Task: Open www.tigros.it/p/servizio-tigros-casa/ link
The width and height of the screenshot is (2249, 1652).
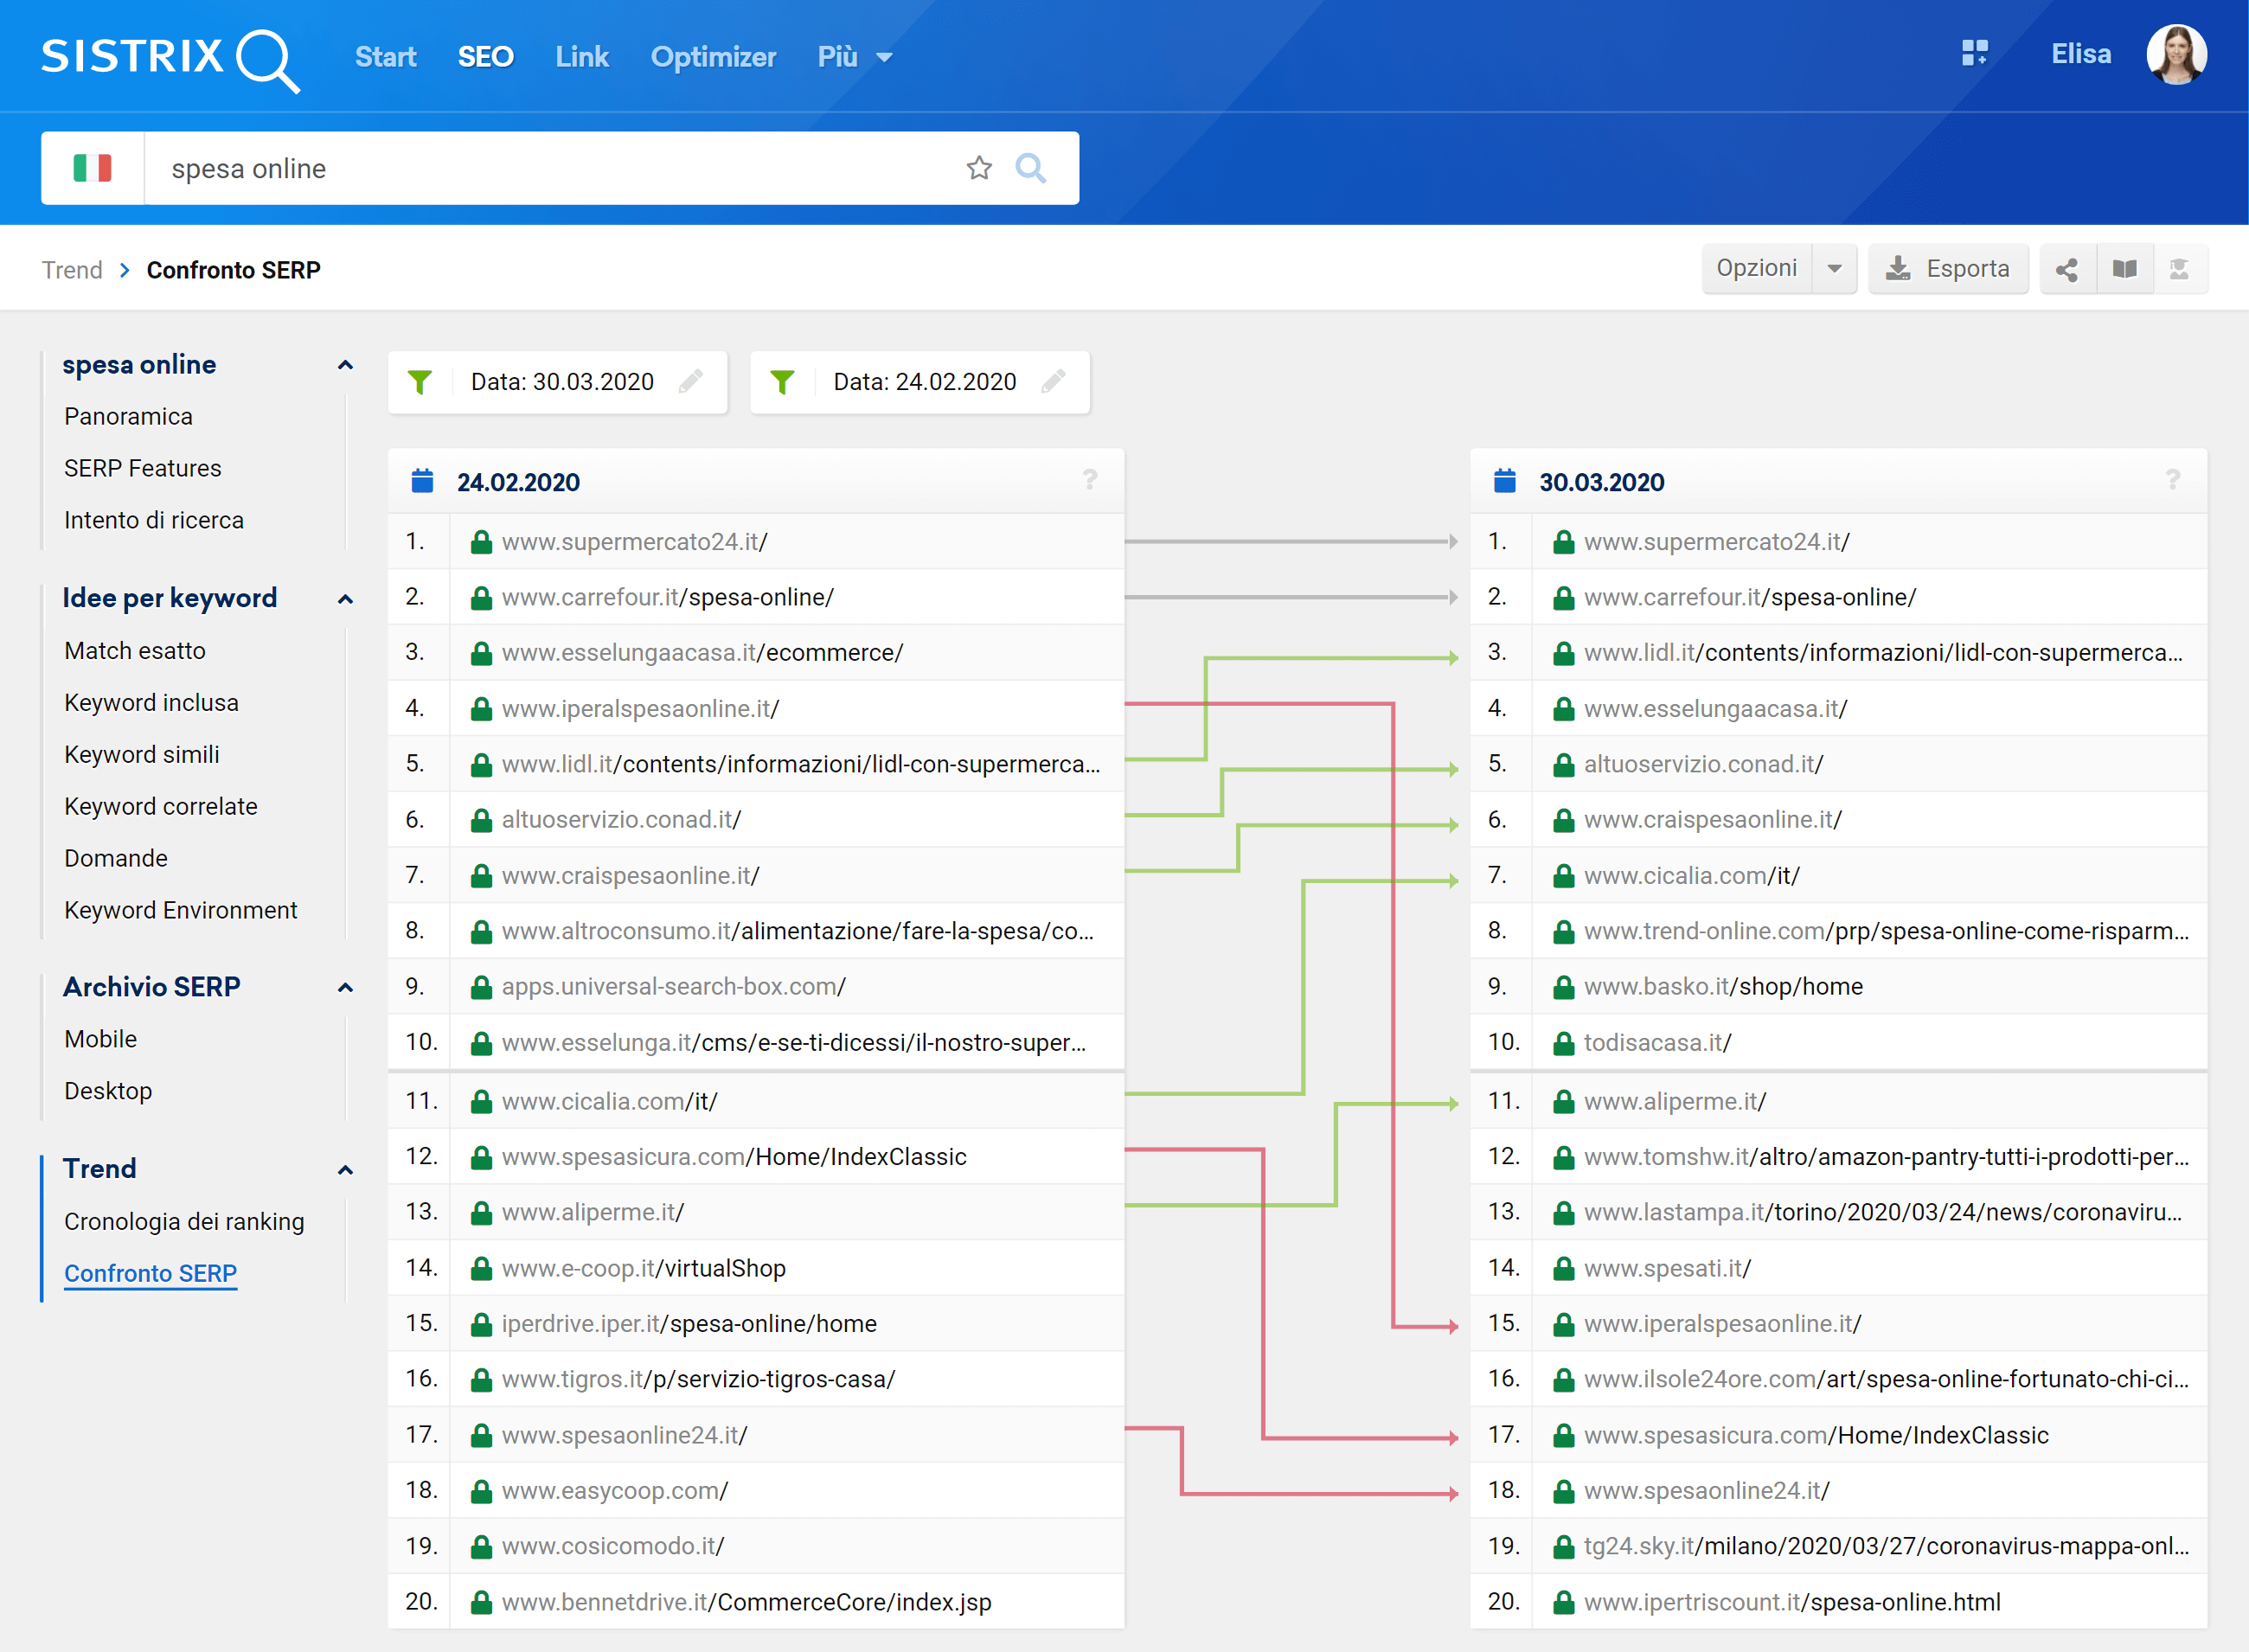Action: pyautogui.click(x=698, y=1380)
